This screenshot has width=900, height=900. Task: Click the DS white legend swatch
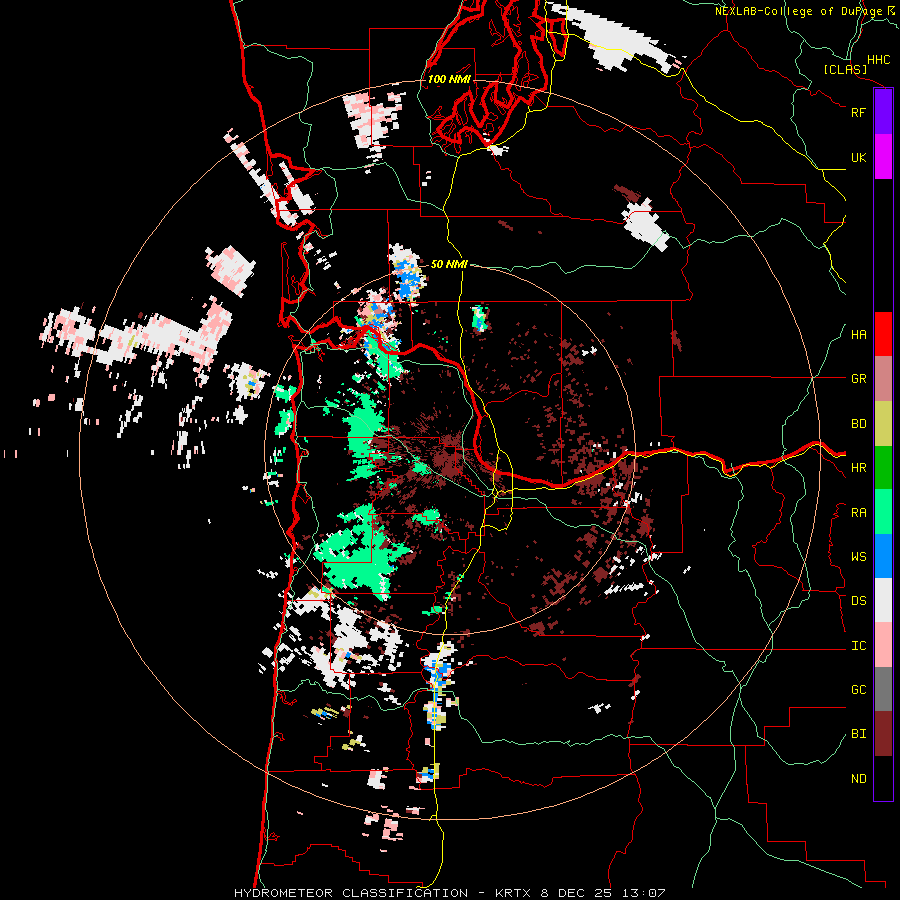883,600
